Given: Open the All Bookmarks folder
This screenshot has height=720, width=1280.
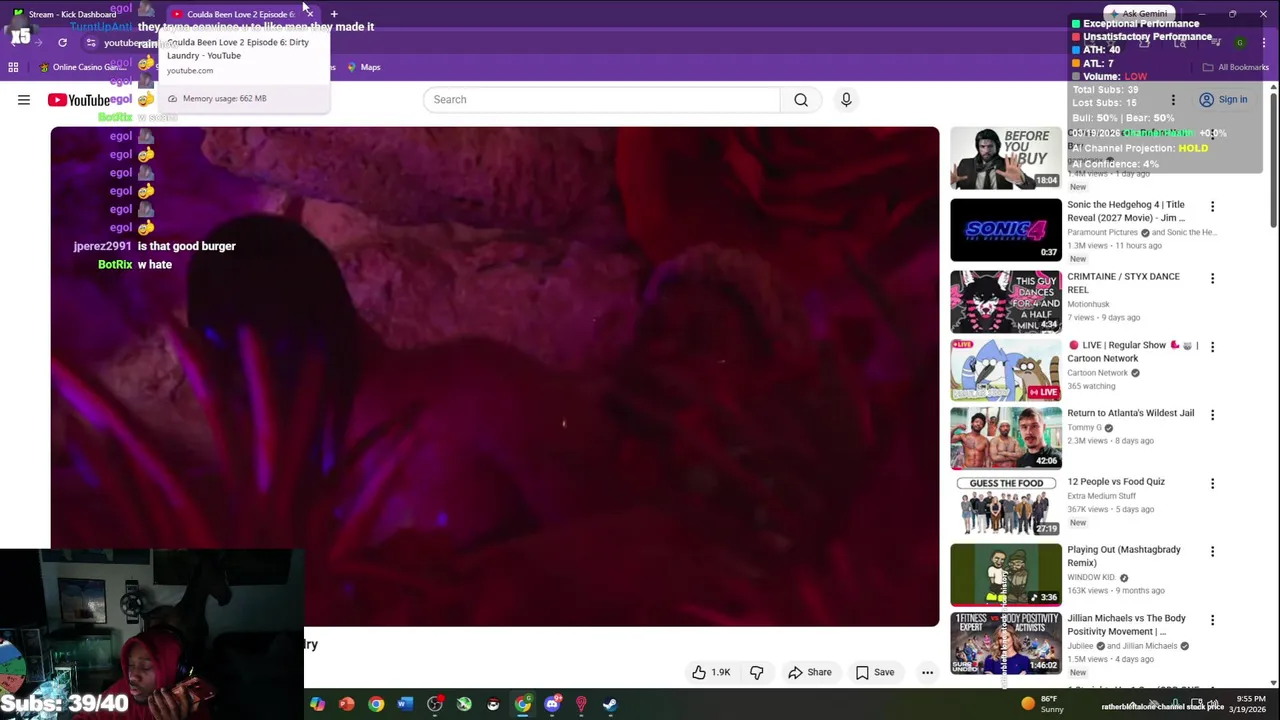Looking at the screenshot, I should tap(1235, 67).
